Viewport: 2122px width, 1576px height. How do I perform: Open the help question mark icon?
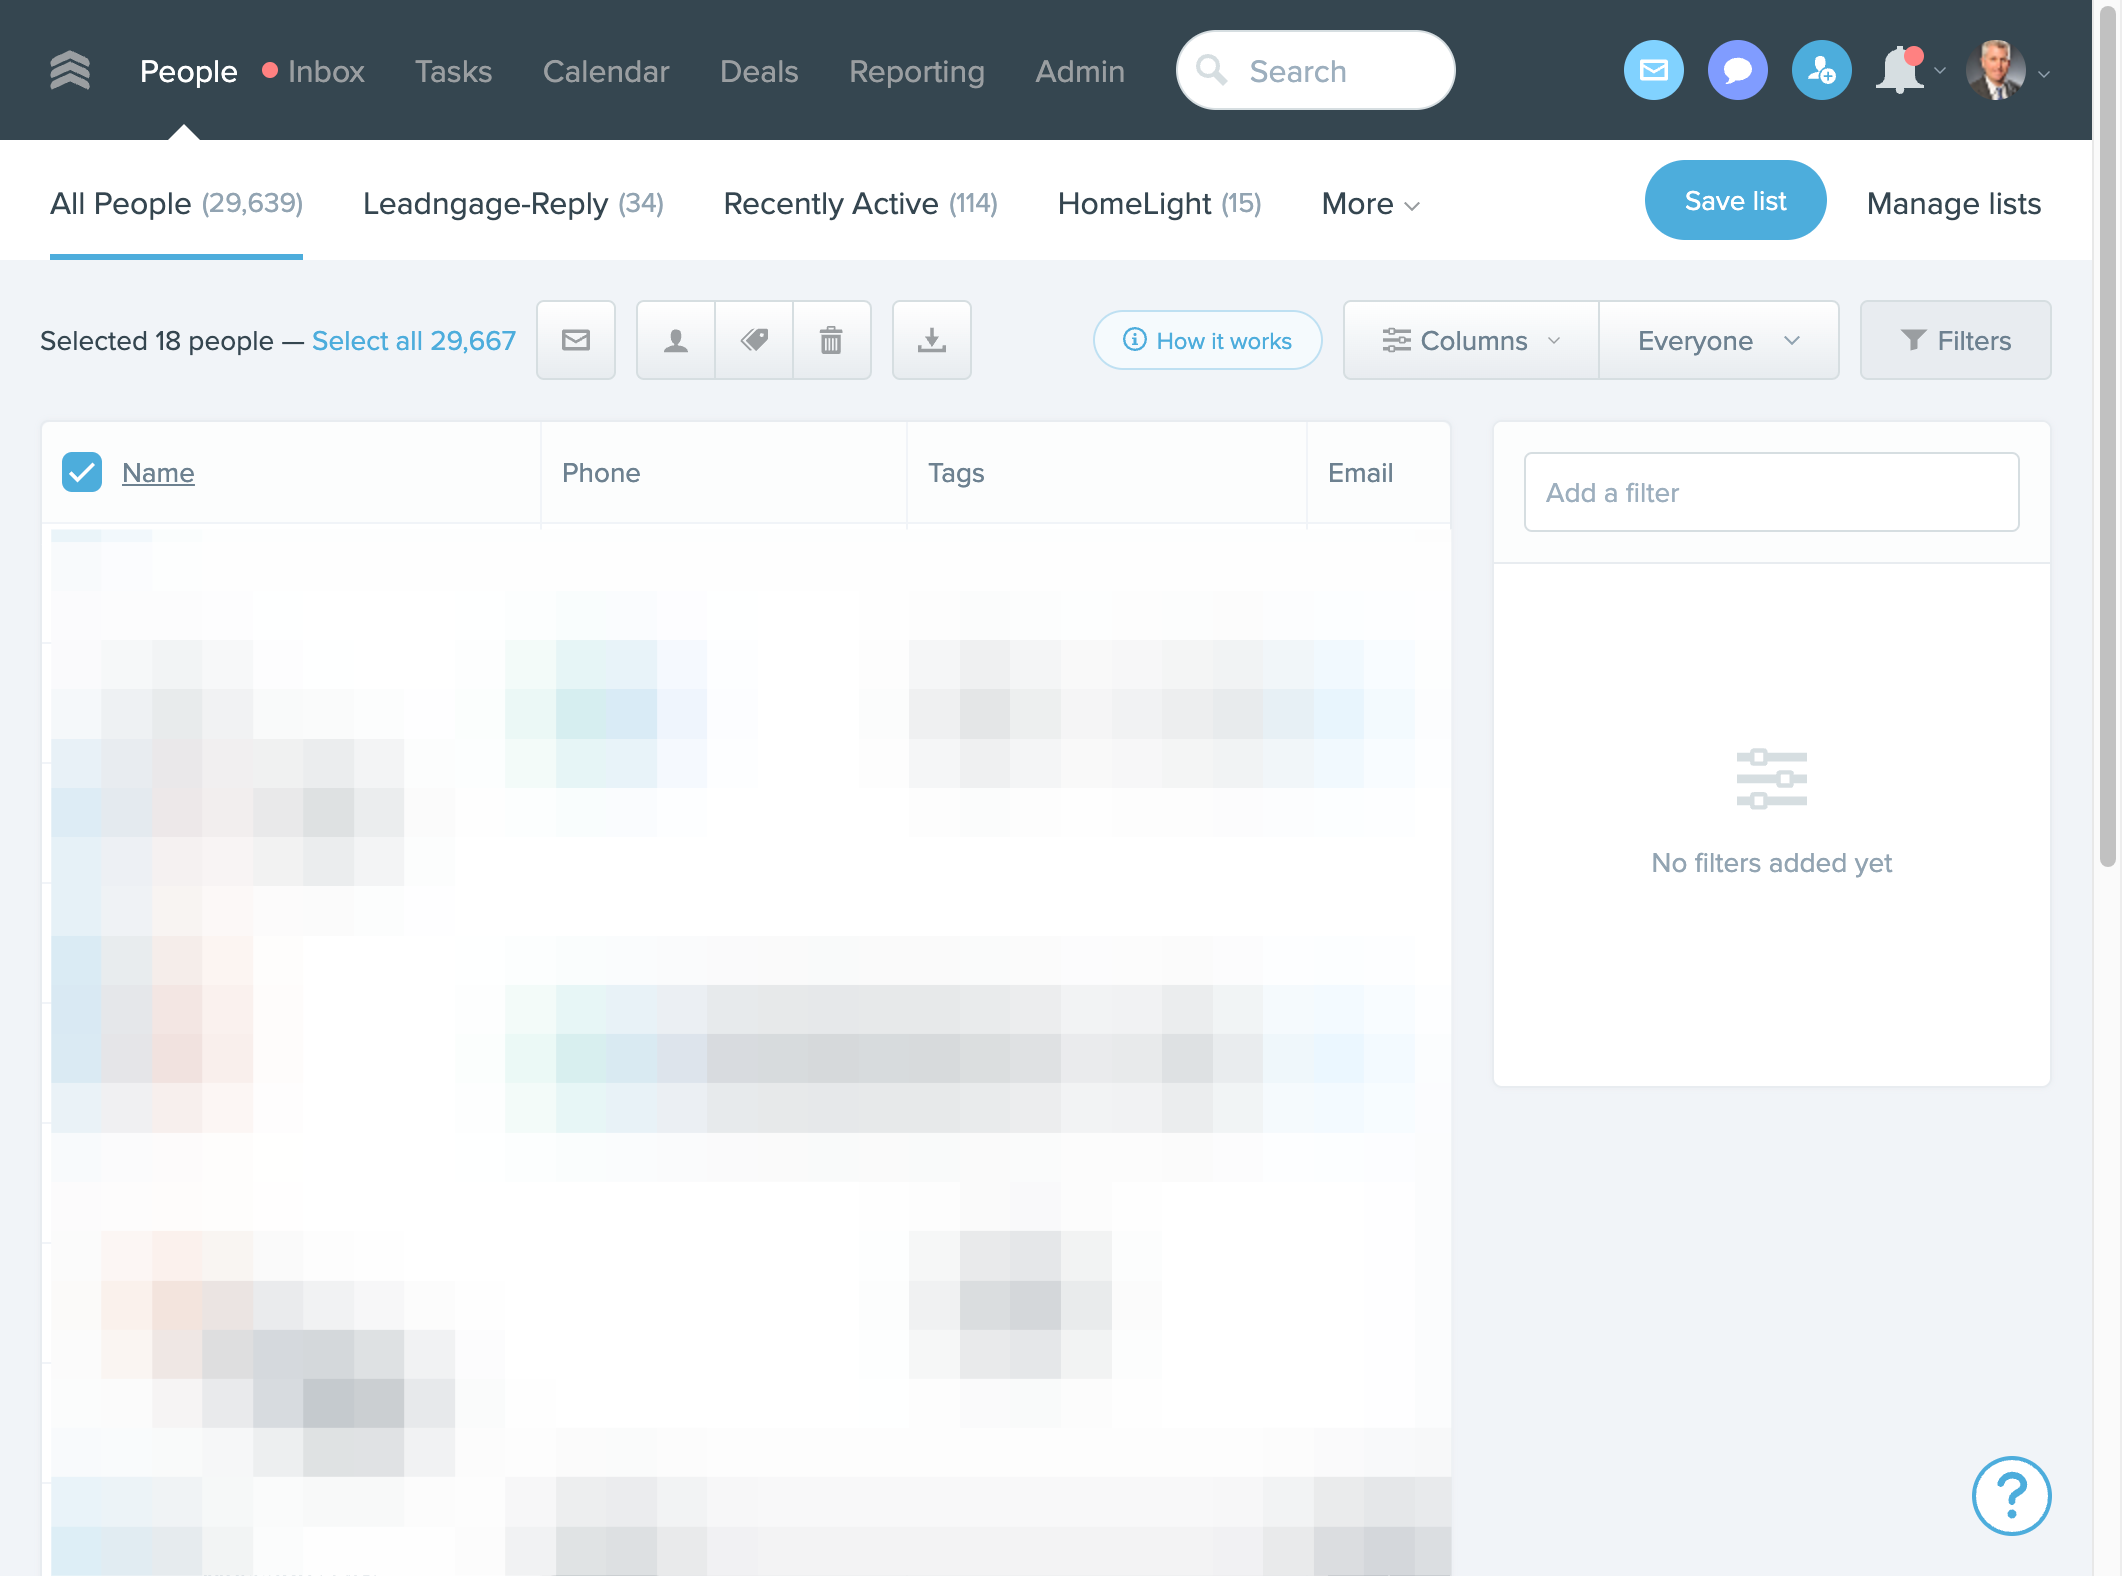[x=2012, y=1496]
